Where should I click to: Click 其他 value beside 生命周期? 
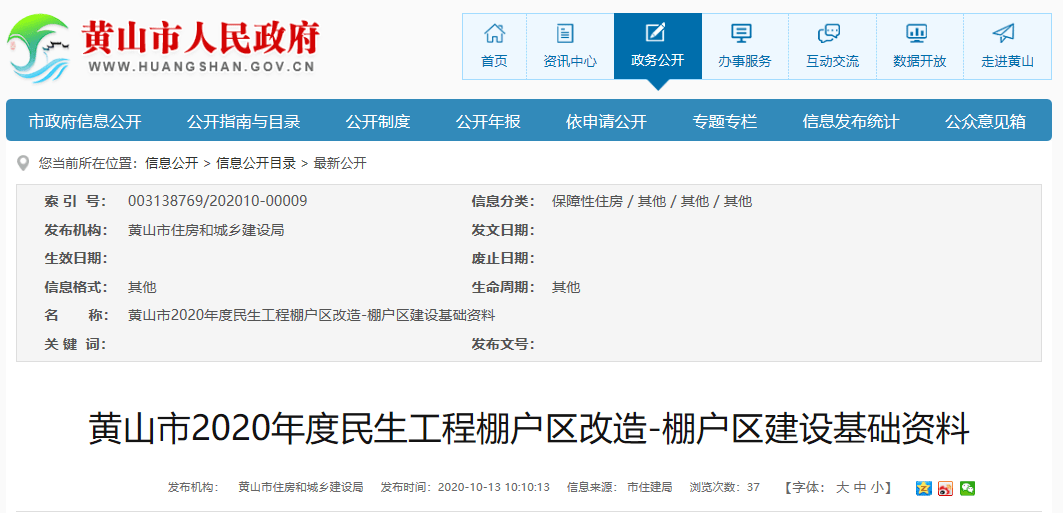[x=565, y=287]
